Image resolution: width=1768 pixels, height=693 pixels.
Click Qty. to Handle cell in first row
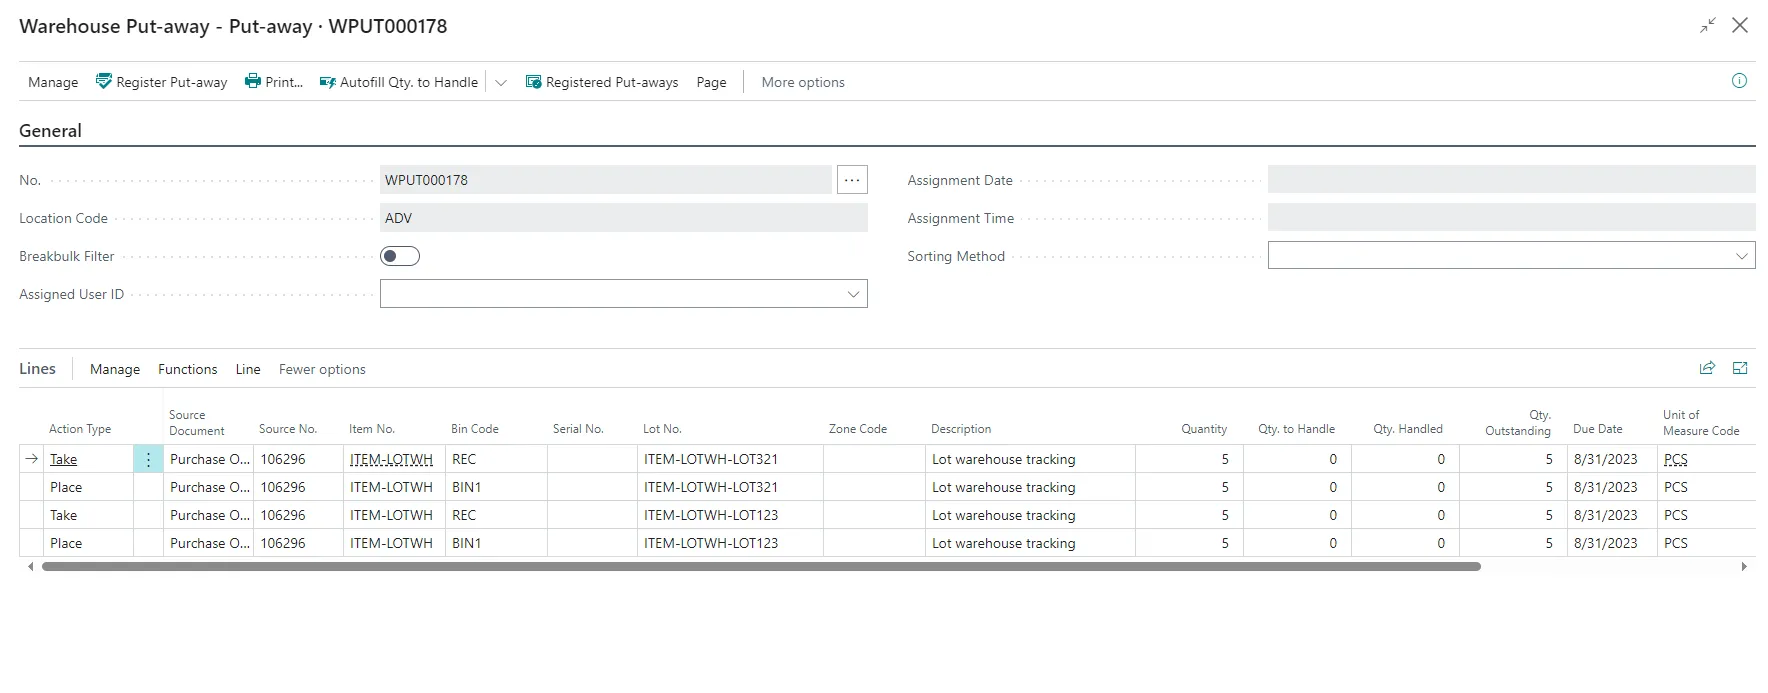pos(1296,459)
